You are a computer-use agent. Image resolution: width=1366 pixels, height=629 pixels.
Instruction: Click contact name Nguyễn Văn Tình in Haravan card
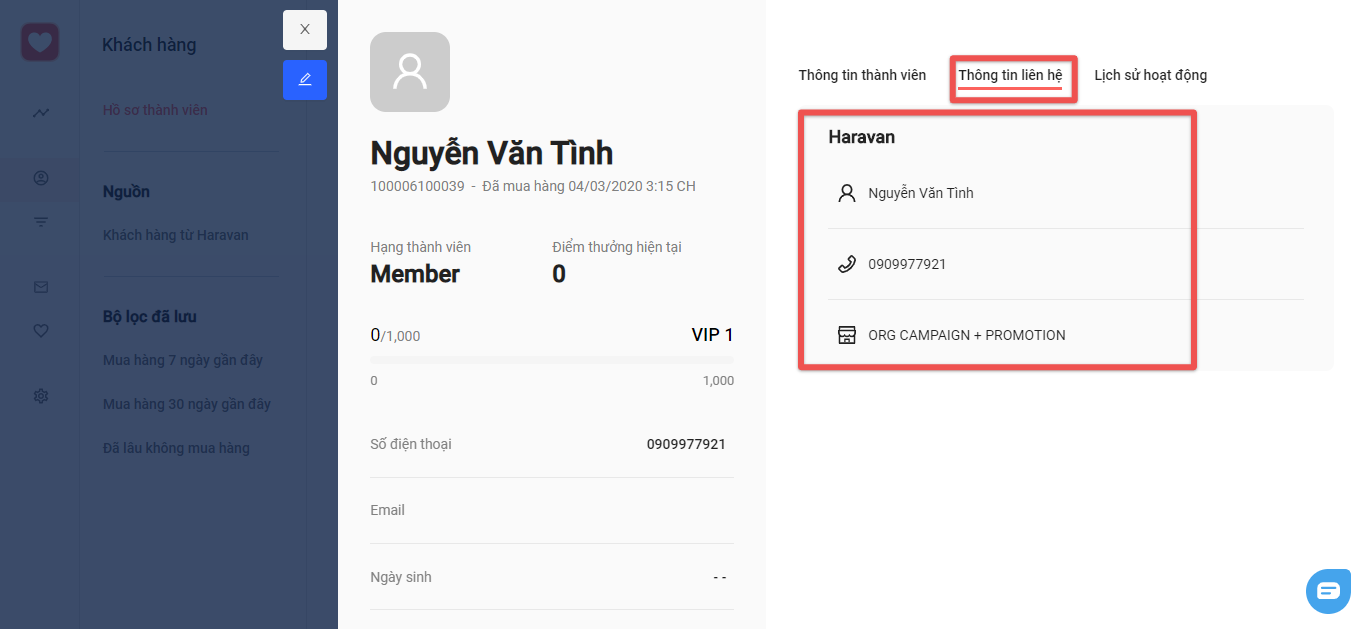pyautogui.click(x=921, y=193)
